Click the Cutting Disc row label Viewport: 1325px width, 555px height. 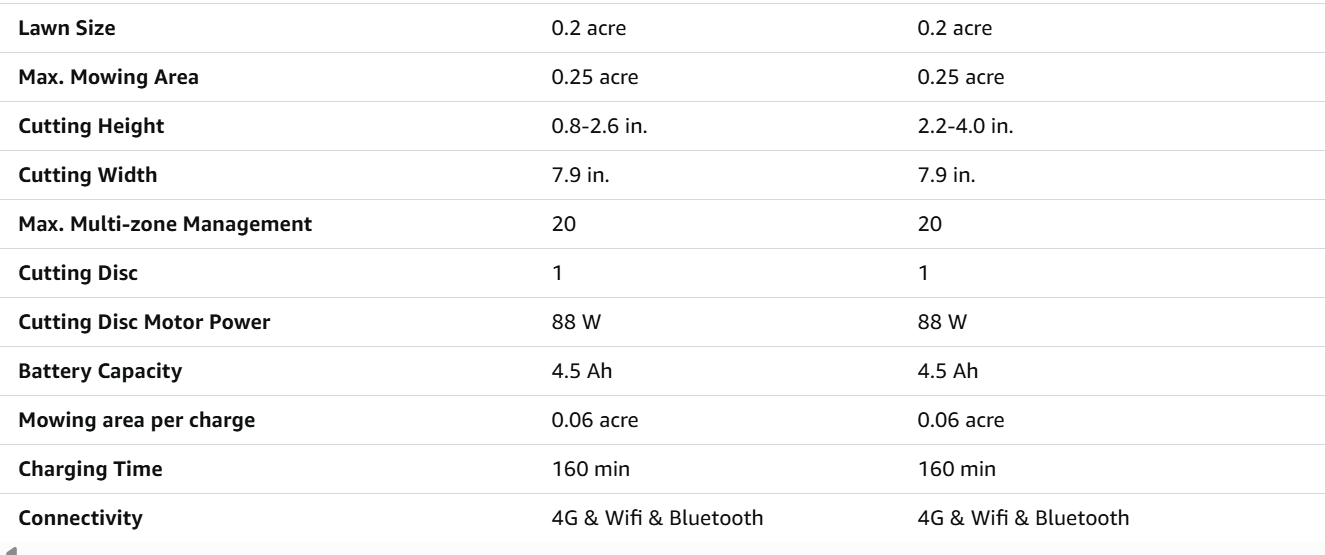[x=66, y=273]
